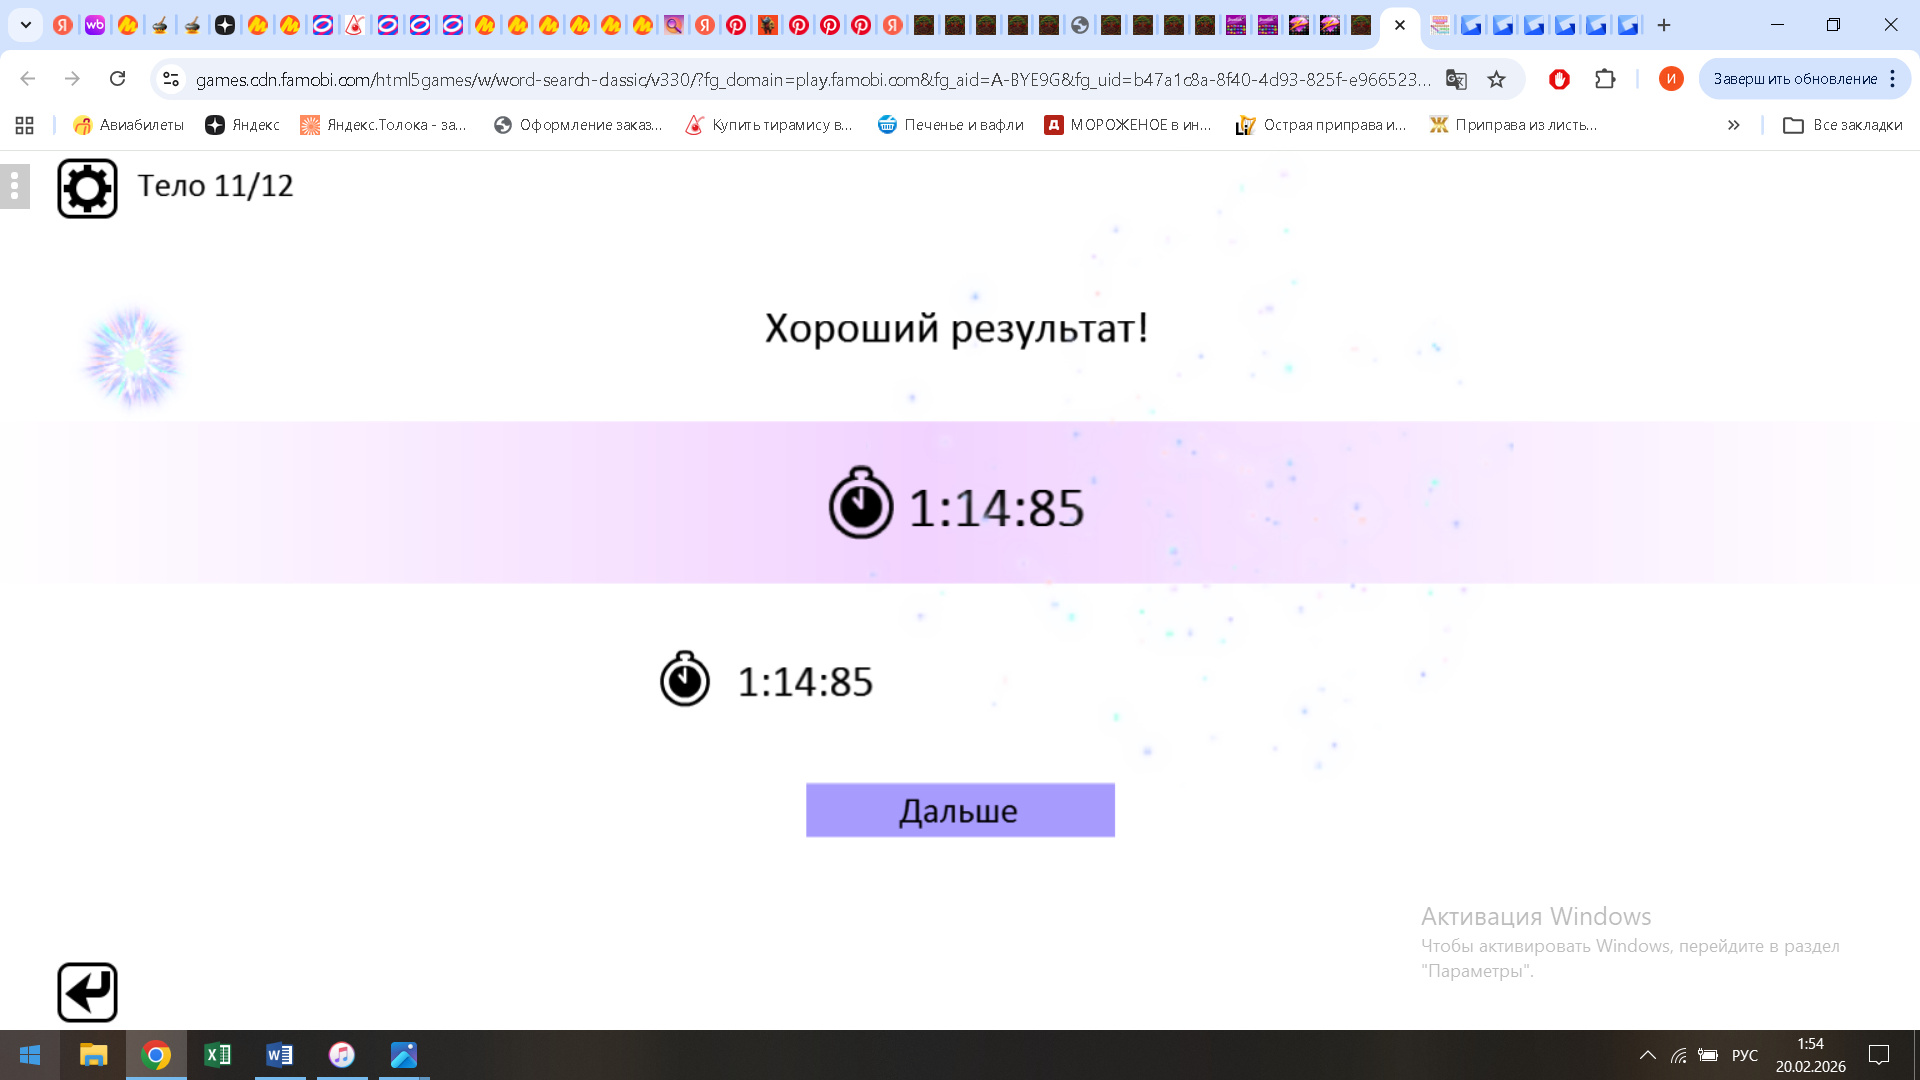Screen dimensions: 1920x1080
Task: Open the Все закладки bookmarks folder
Action: pyautogui.click(x=1843, y=125)
